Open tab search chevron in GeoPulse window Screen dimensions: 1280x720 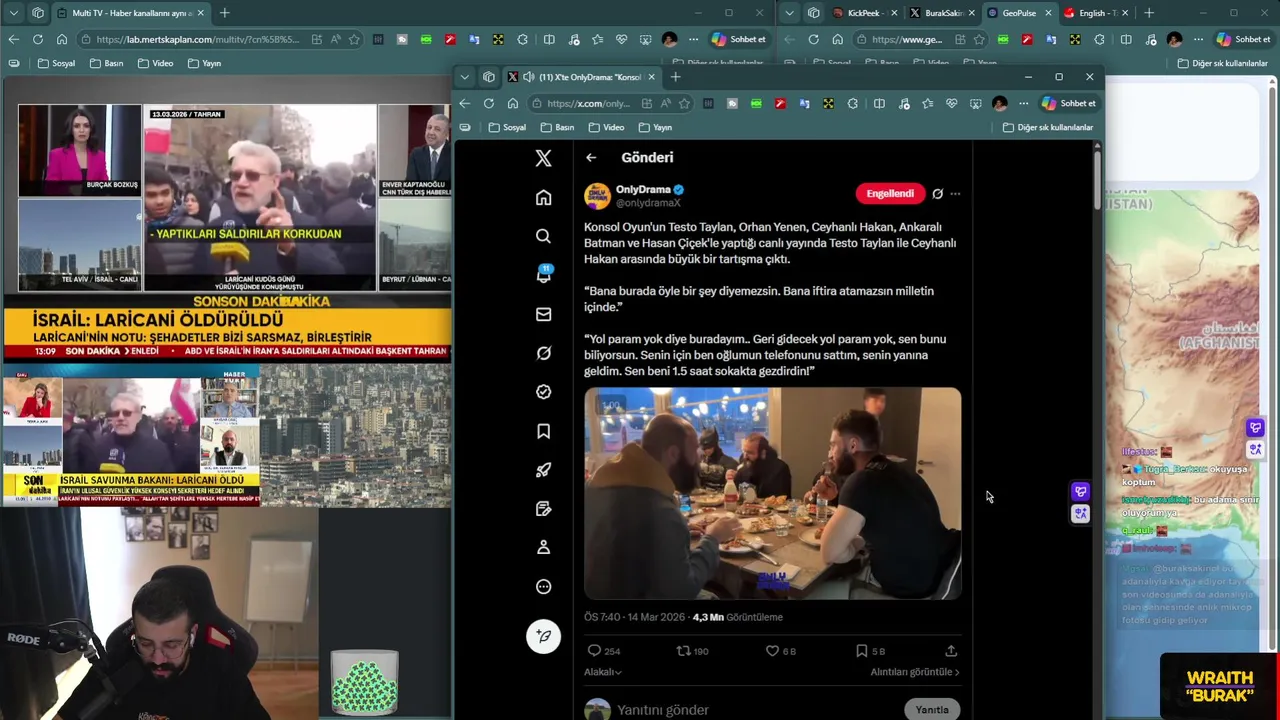tap(790, 13)
